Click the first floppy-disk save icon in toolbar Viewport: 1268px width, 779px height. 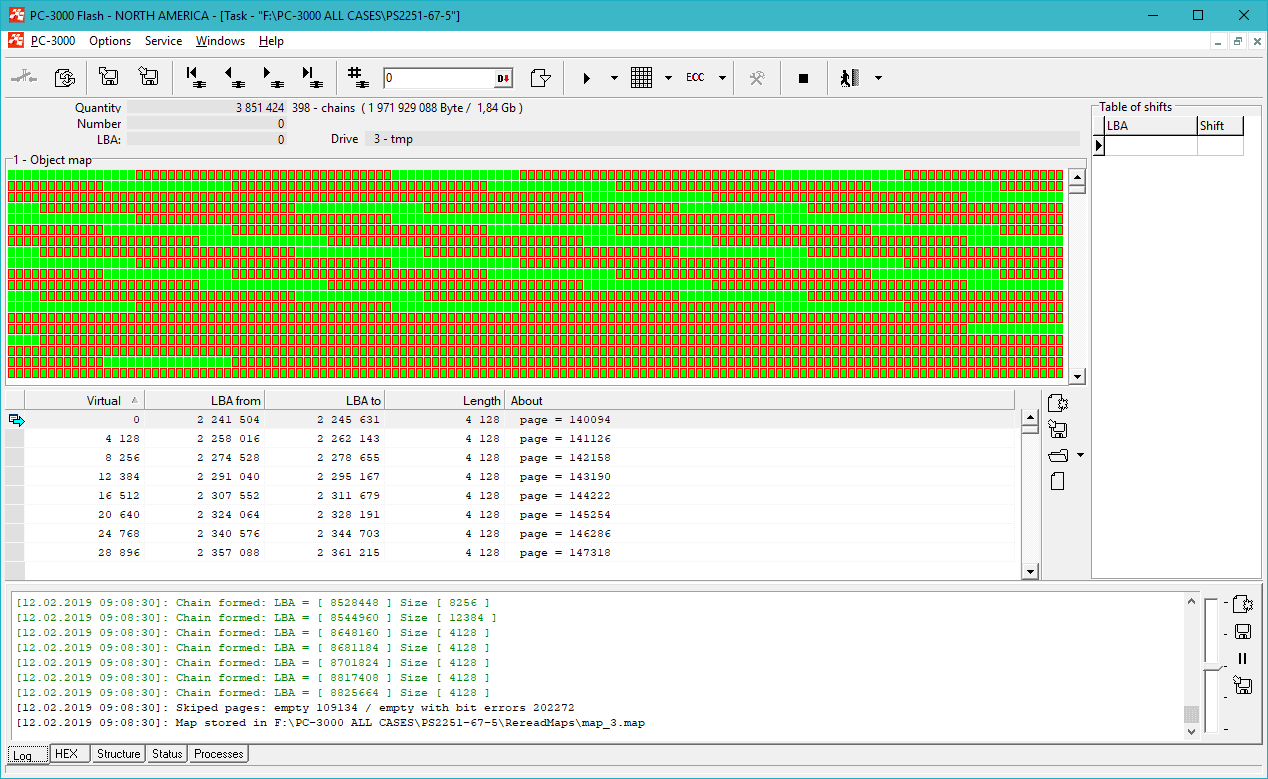tap(109, 78)
